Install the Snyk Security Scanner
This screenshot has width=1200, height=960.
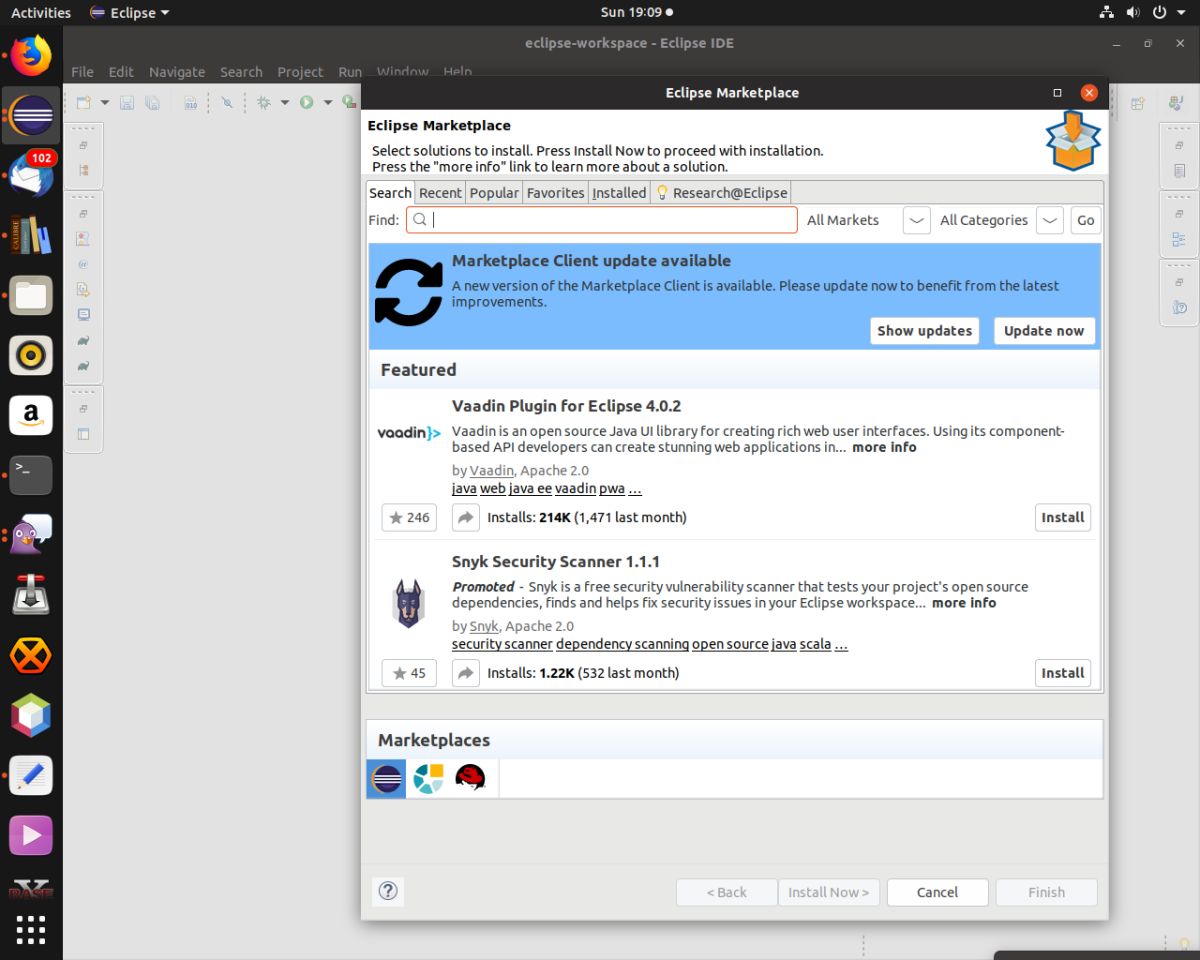tap(1062, 673)
